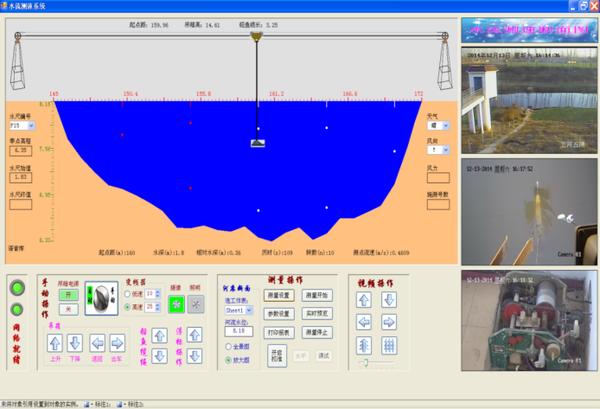Select the 全景图 panorama view radio button
Viewport: 600px width, 409px height.
tap(228, 347)
